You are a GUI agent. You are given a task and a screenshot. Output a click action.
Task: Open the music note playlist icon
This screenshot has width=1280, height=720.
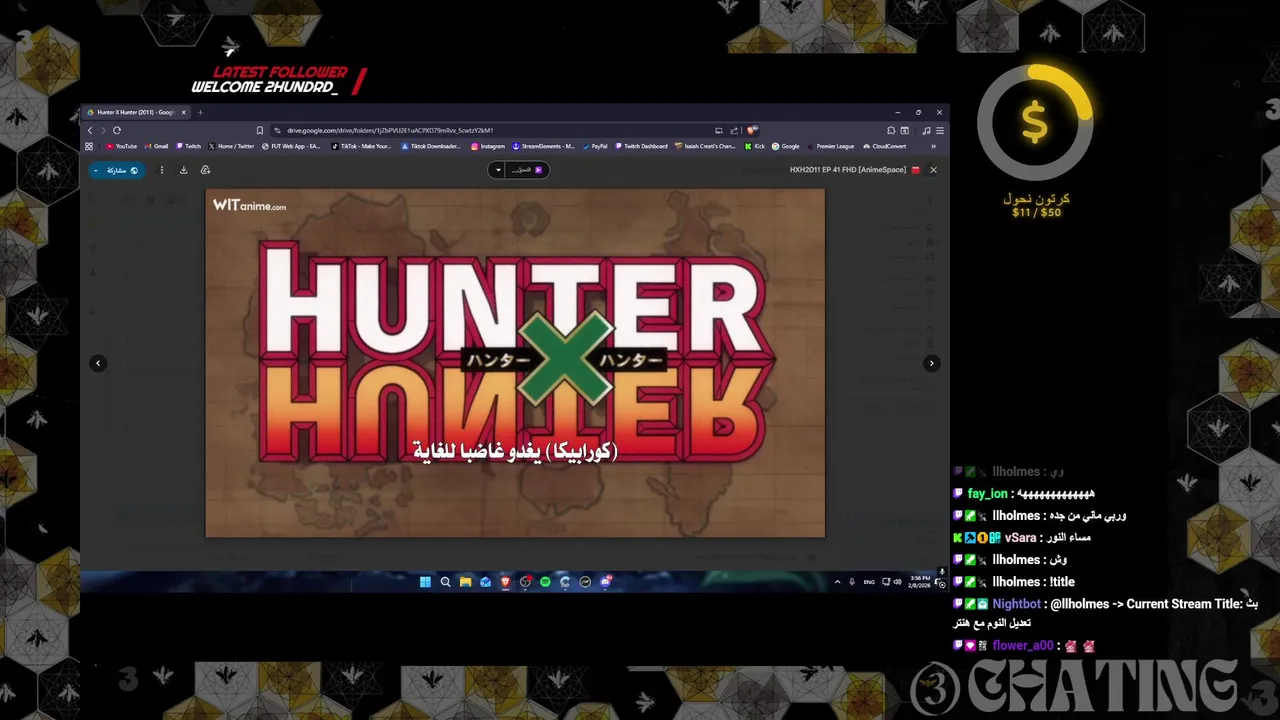point(926,130)
